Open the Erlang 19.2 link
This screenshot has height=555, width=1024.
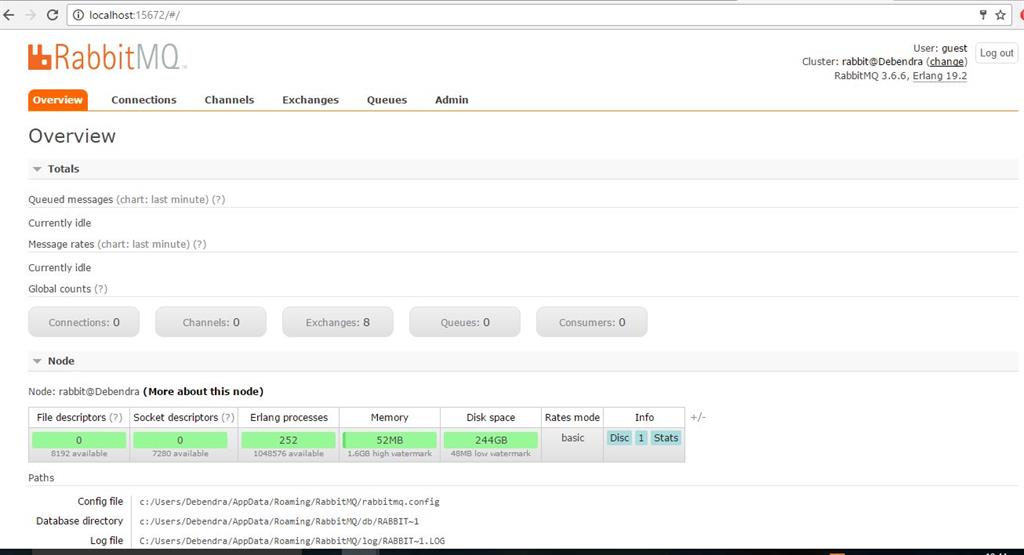click(940, 76)
